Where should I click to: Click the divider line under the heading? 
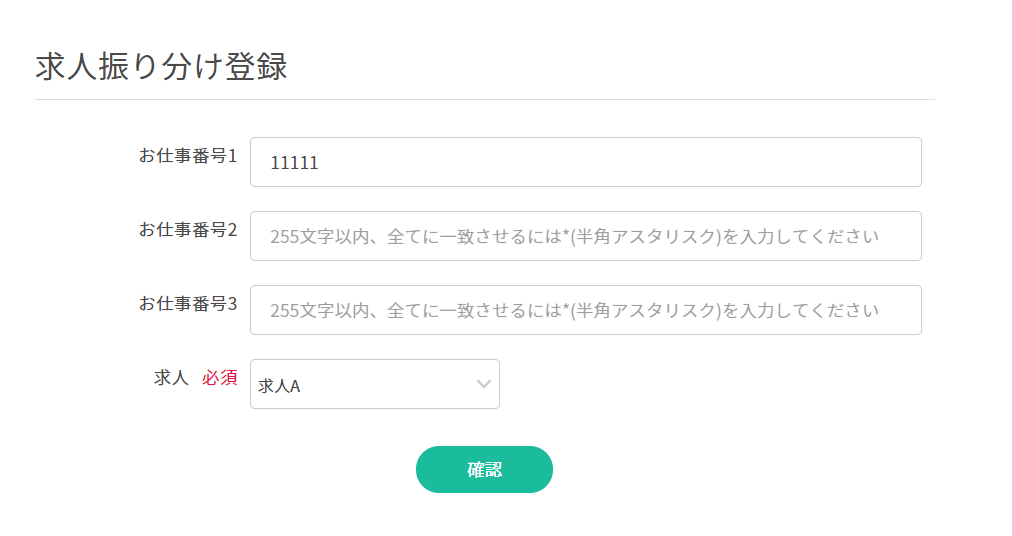click(x=484, y=100)
